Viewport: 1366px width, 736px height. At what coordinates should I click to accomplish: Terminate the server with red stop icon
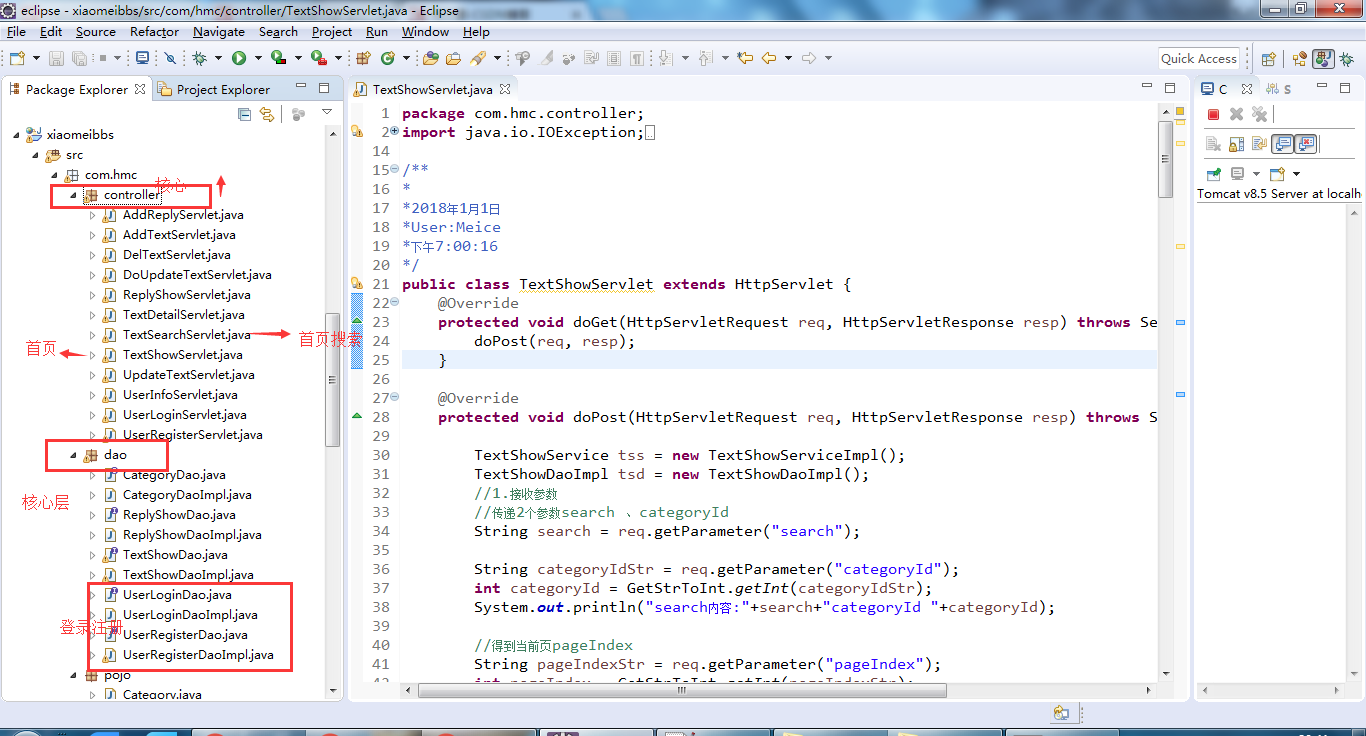(1213, 114)
